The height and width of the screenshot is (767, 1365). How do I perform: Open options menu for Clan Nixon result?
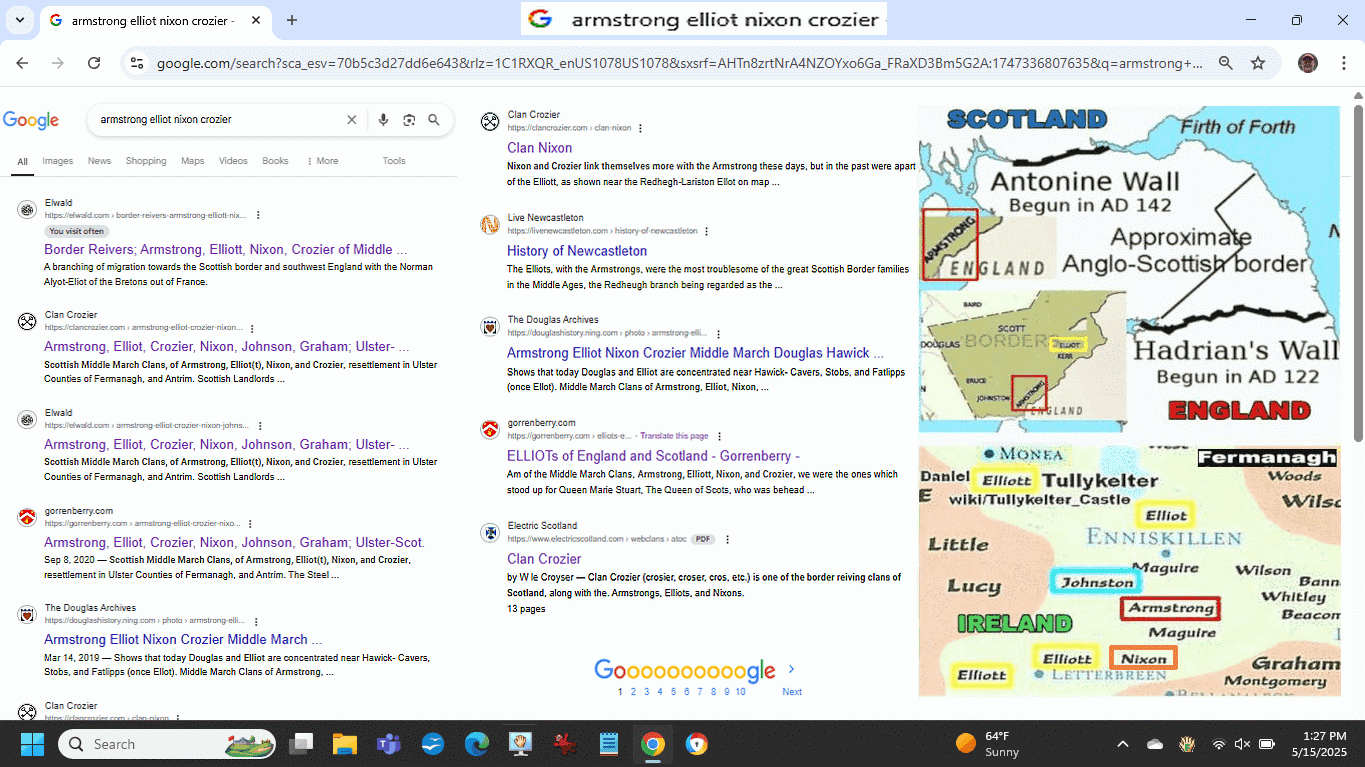pyautogui.click(x=640, y=128)
